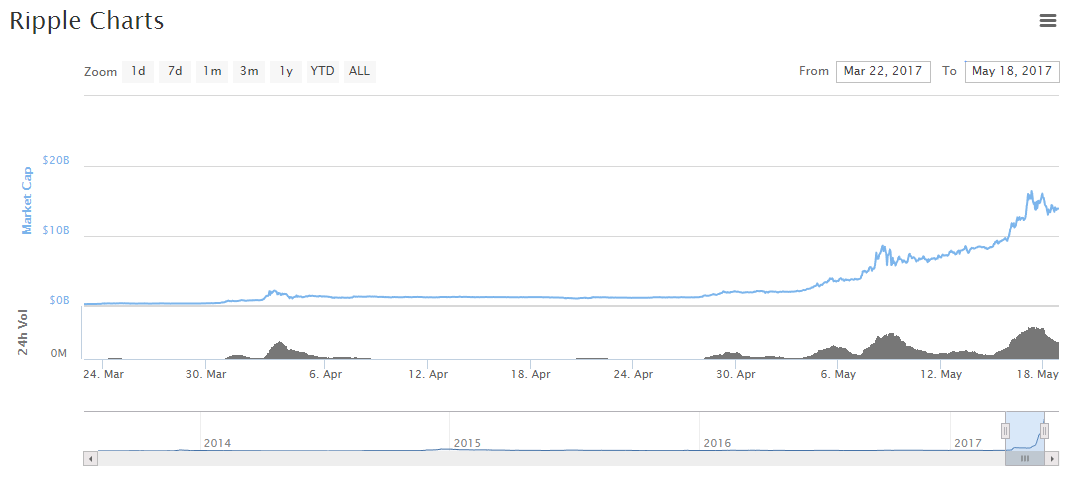Set zoom to 1d
The height and width of the screenshot is (480, 1075).
pos(138,71)
